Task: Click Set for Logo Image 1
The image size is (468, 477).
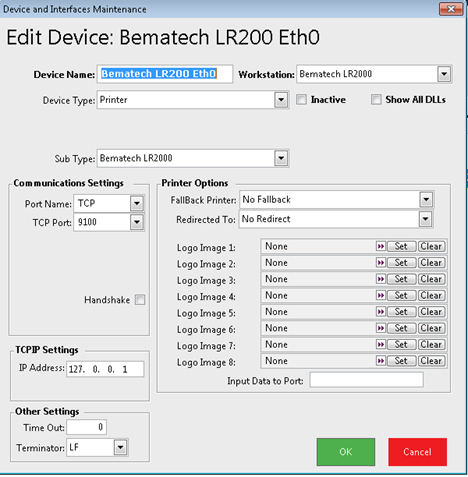Action: [401, 247]
